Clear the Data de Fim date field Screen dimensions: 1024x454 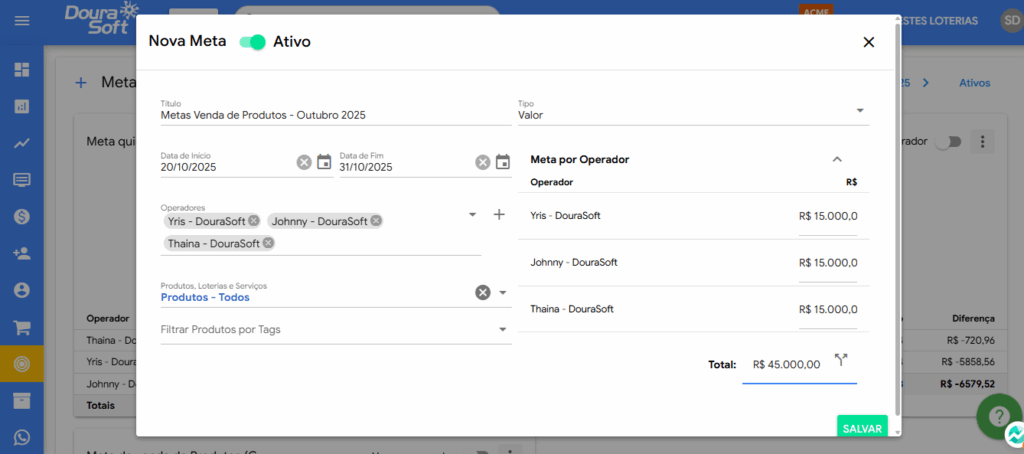(483, 162)
